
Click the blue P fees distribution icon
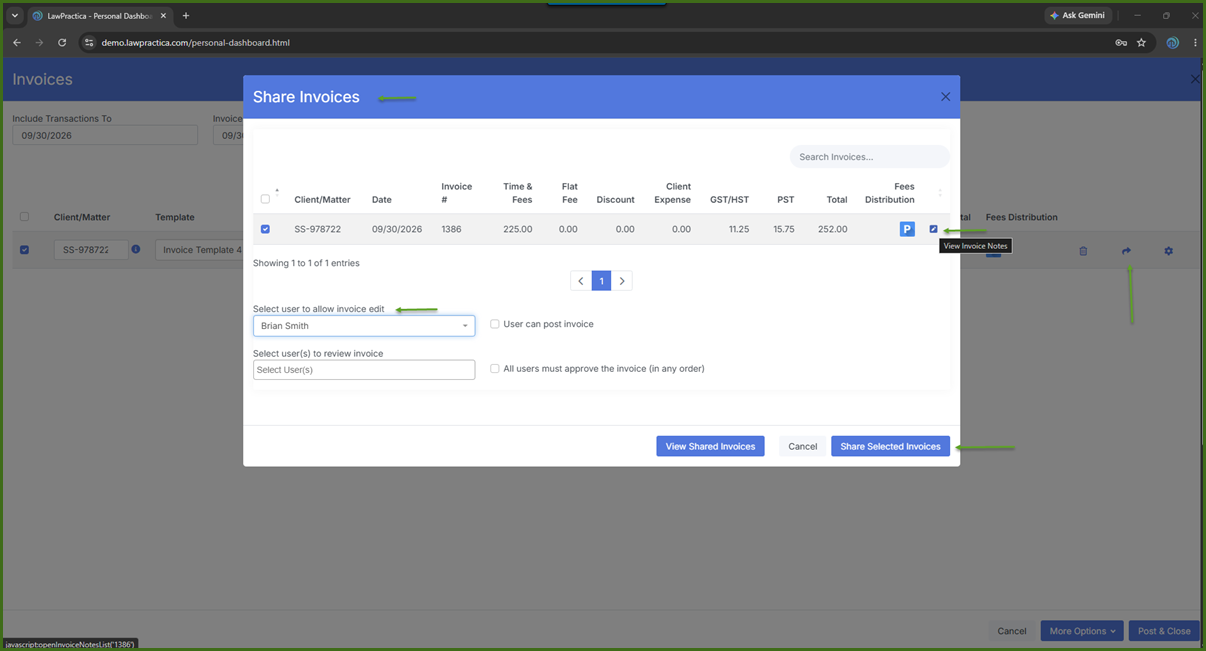tap(907, 229)
